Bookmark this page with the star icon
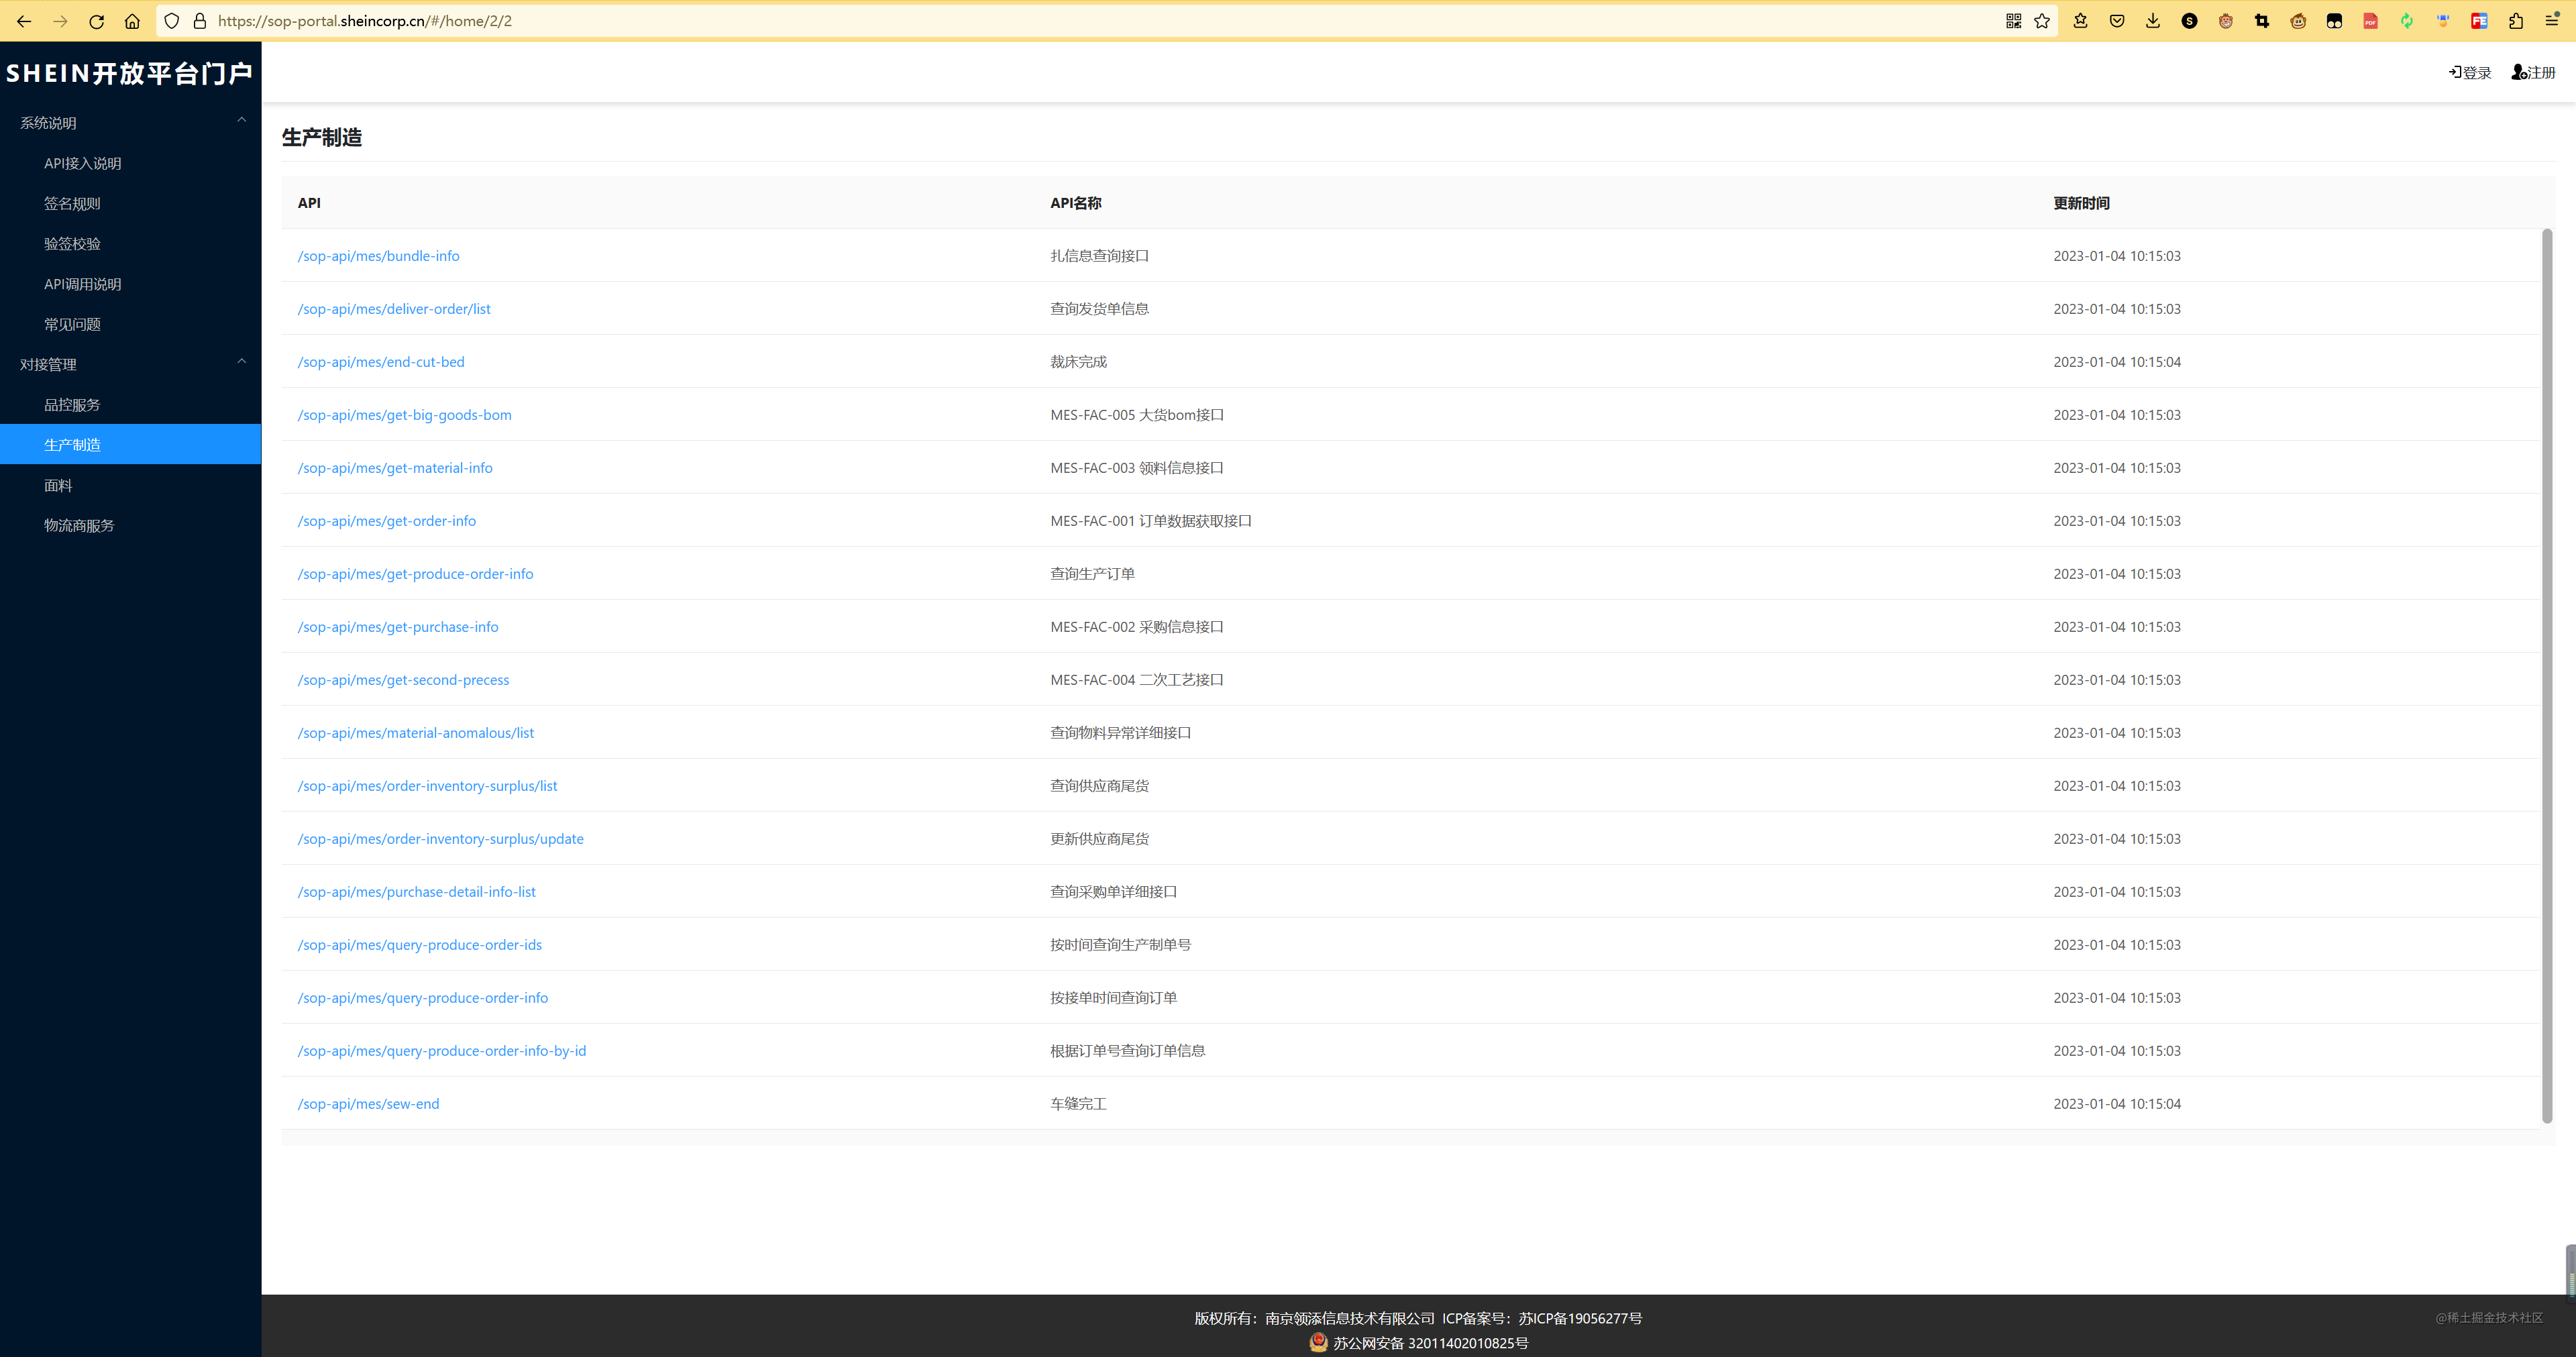Viewport: 2576px width, 1357px height. 2042,21
